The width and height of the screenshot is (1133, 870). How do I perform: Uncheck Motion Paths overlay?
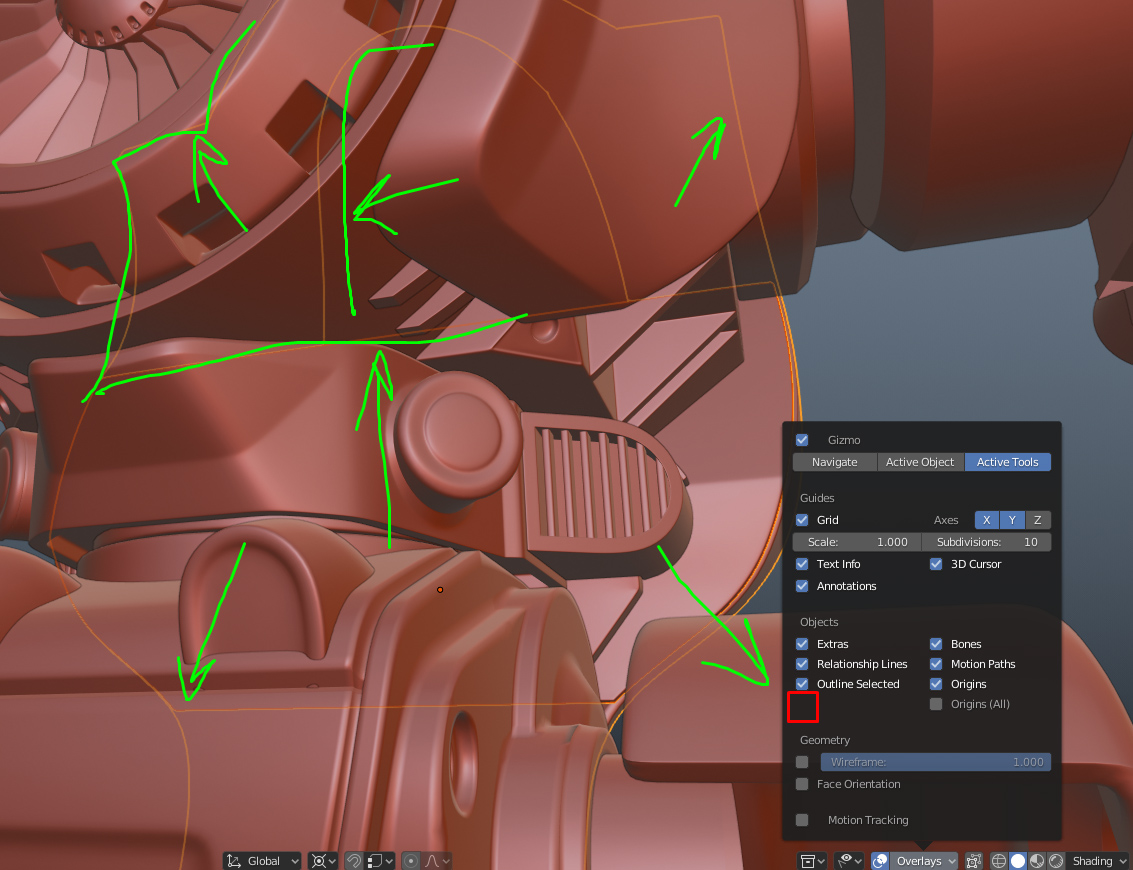pyautogui.click(x=936, y=663)
